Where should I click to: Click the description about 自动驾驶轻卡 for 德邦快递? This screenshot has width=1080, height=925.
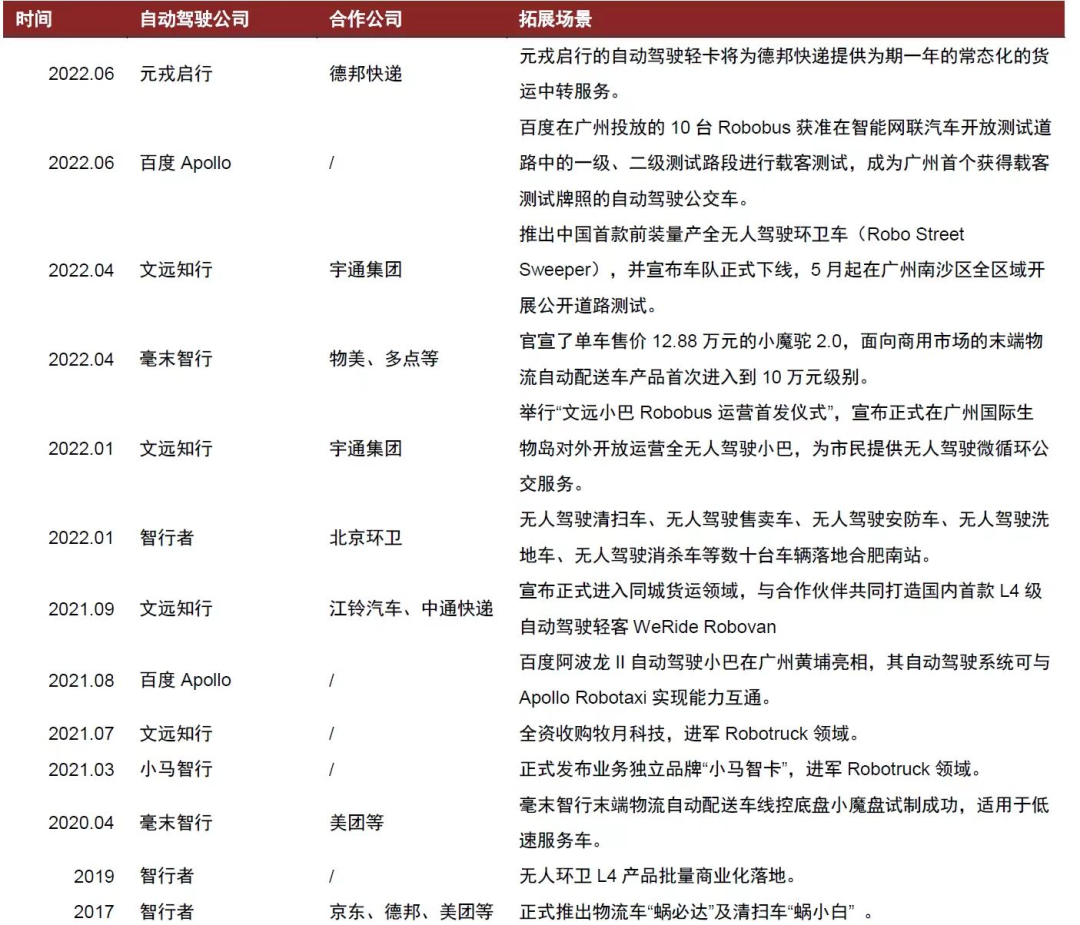(x=784, y=74)
